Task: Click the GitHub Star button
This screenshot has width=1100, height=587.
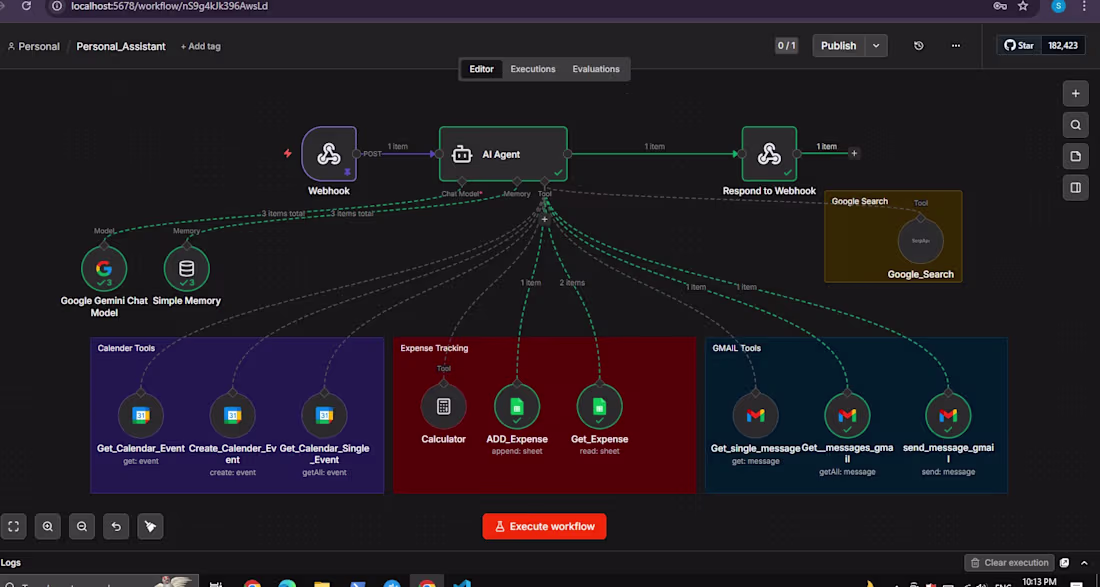Action: [1019, 46]
